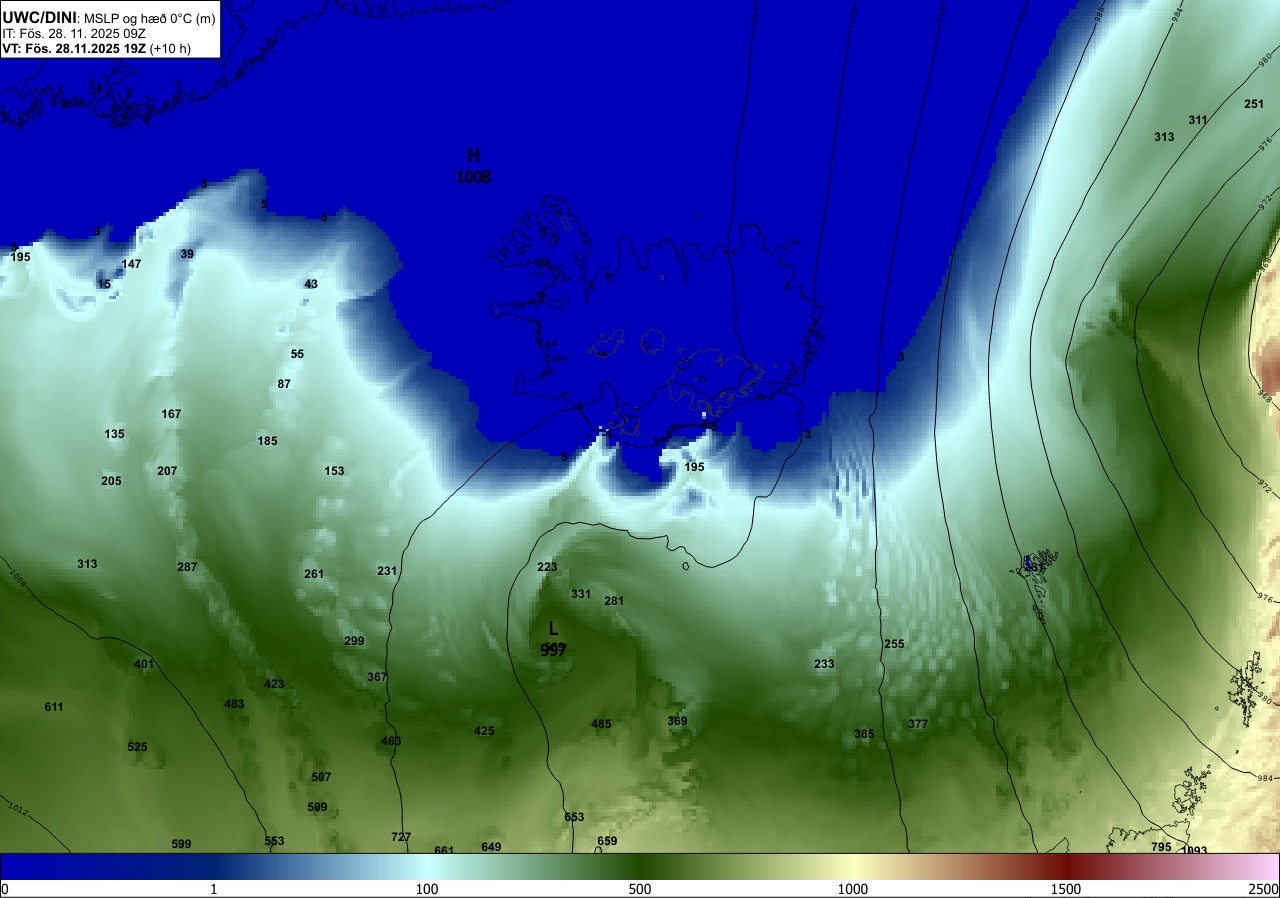Click the 205 height value
The width and height of the screenshot is (1280, 898).
click(111, 481)
